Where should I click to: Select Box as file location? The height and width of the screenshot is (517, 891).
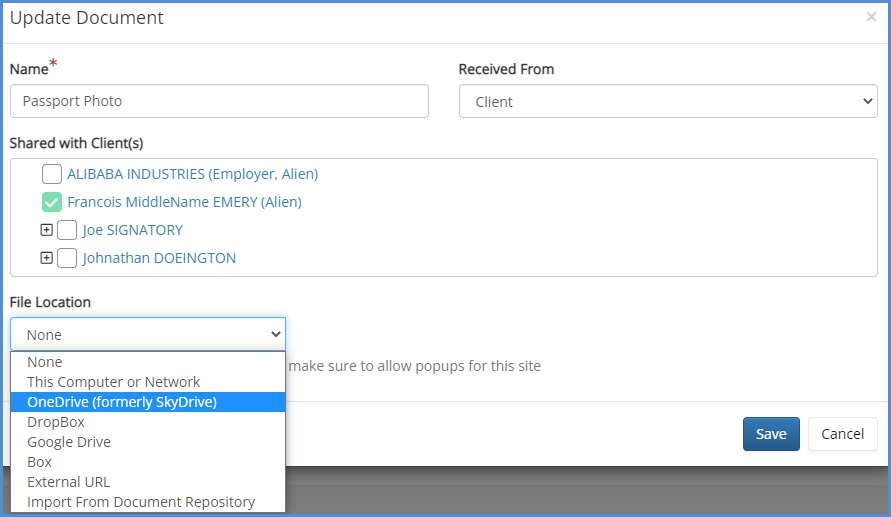[39, 462]
